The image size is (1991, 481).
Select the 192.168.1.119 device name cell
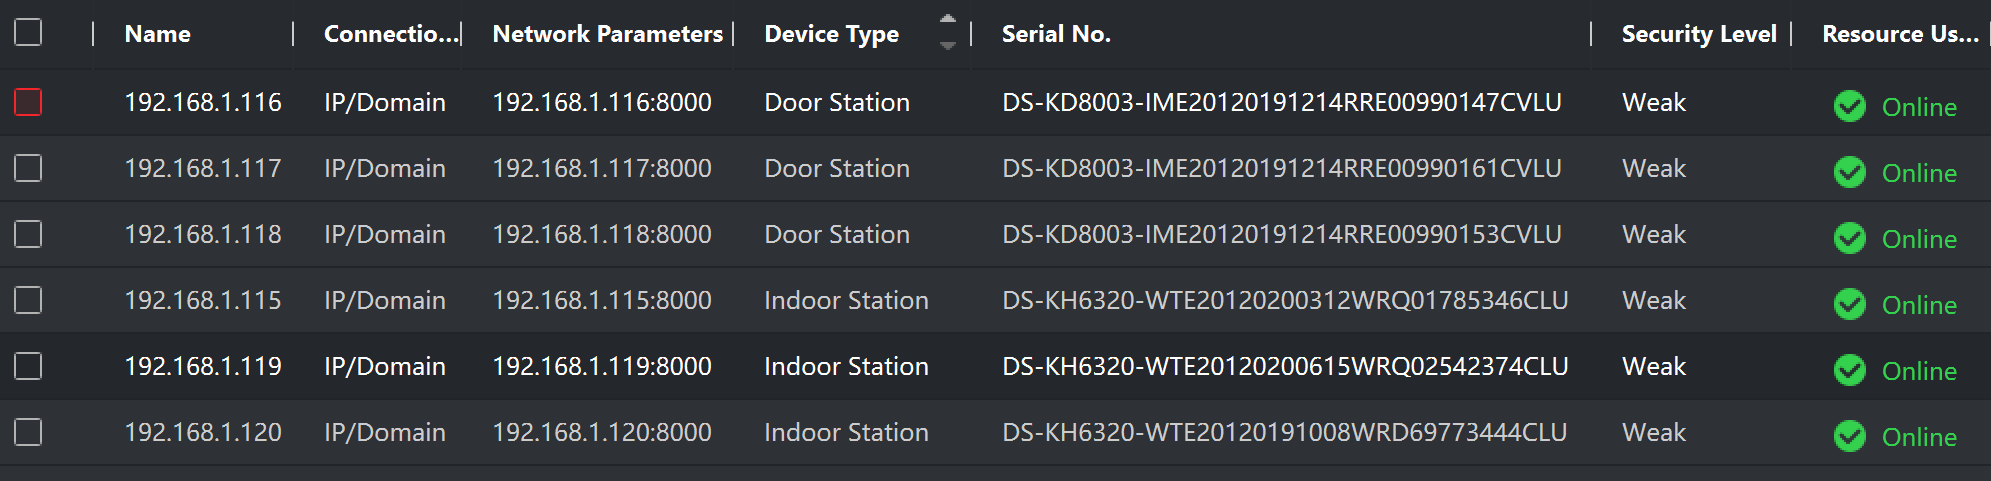203,366
